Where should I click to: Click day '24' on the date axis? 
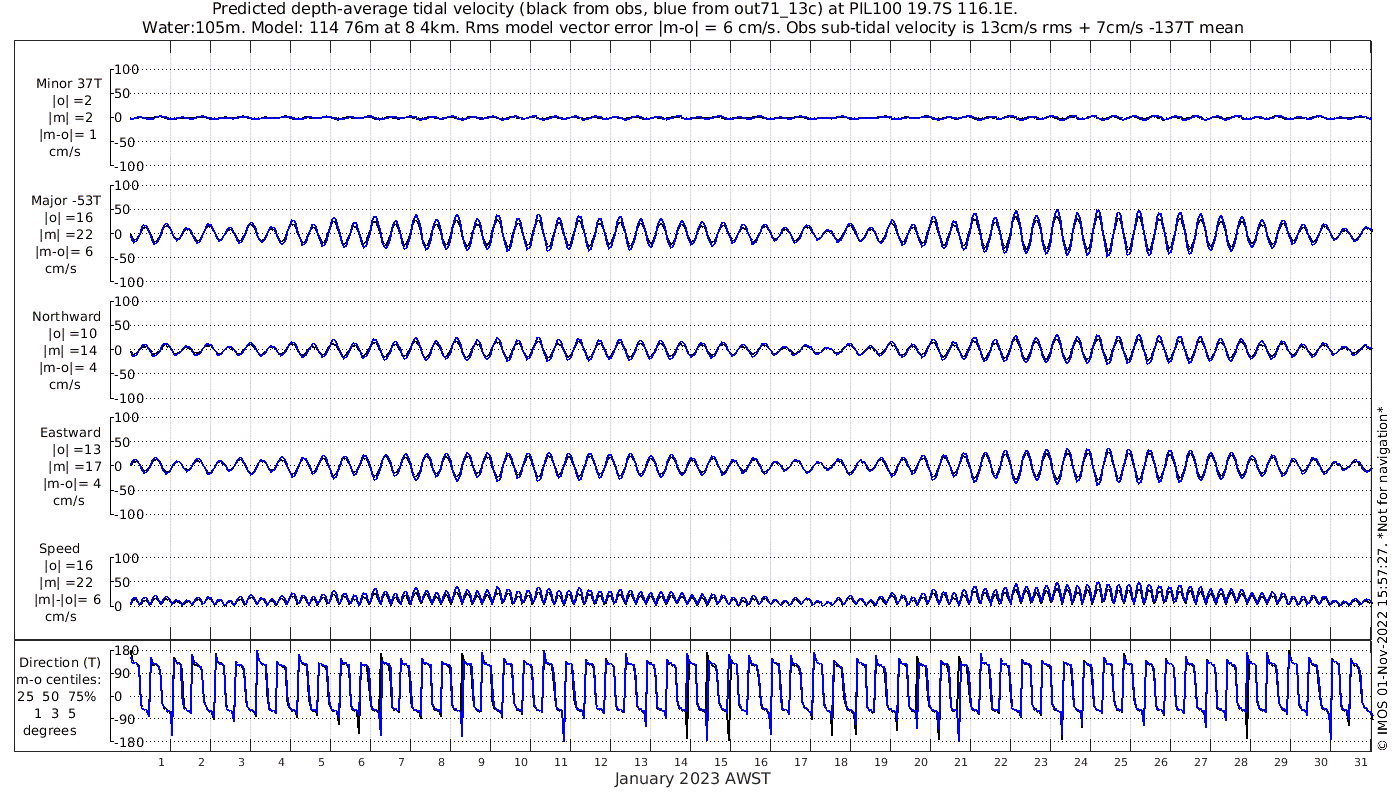1081,762
